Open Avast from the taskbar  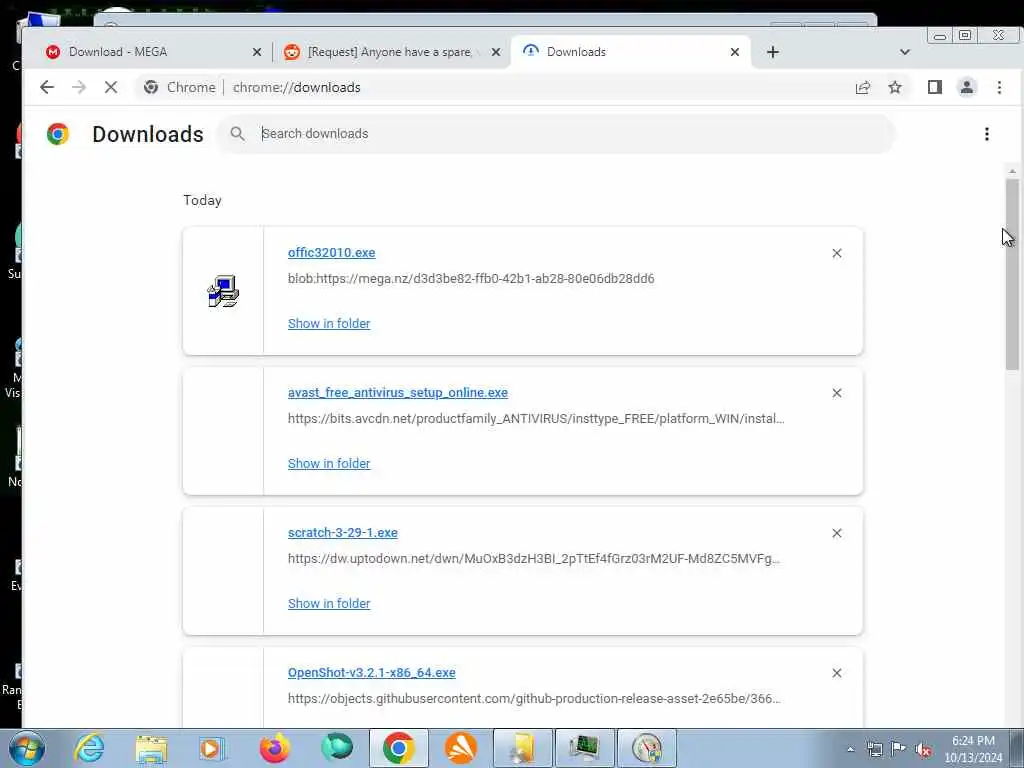461,748
